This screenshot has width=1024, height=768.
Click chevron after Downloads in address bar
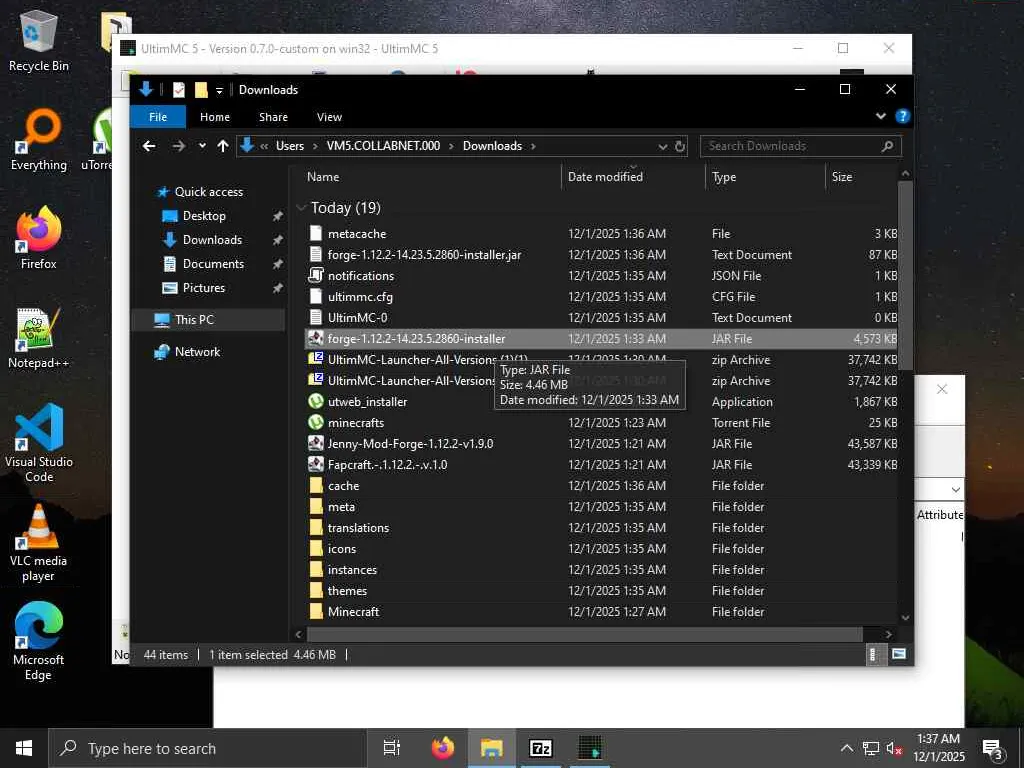[x=534, y=146]
